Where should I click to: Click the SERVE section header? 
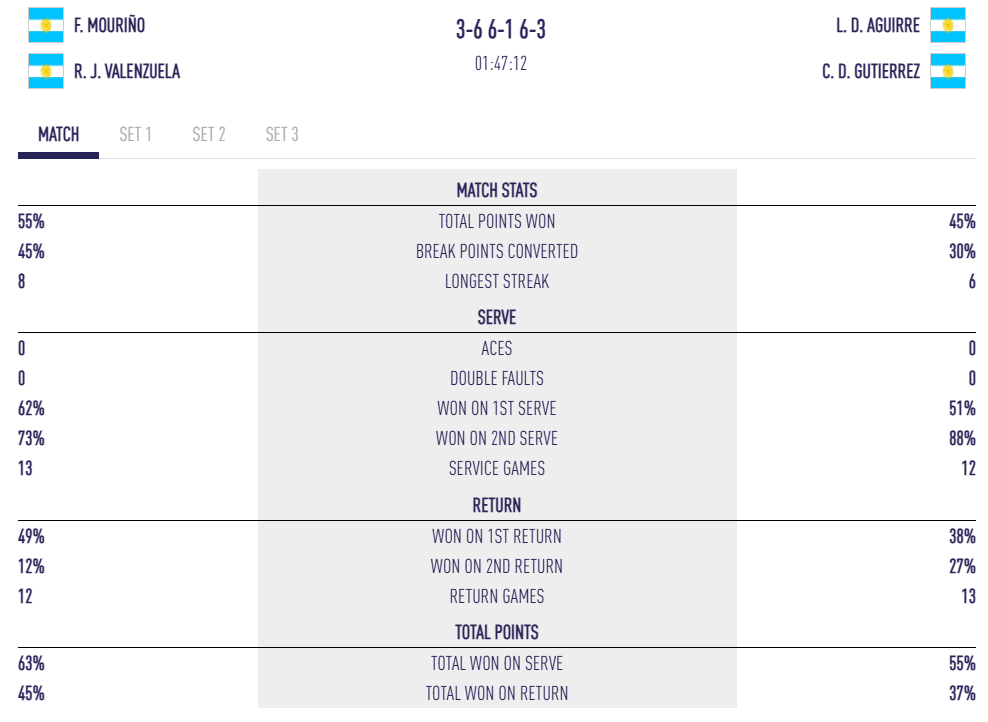[497, 317]
